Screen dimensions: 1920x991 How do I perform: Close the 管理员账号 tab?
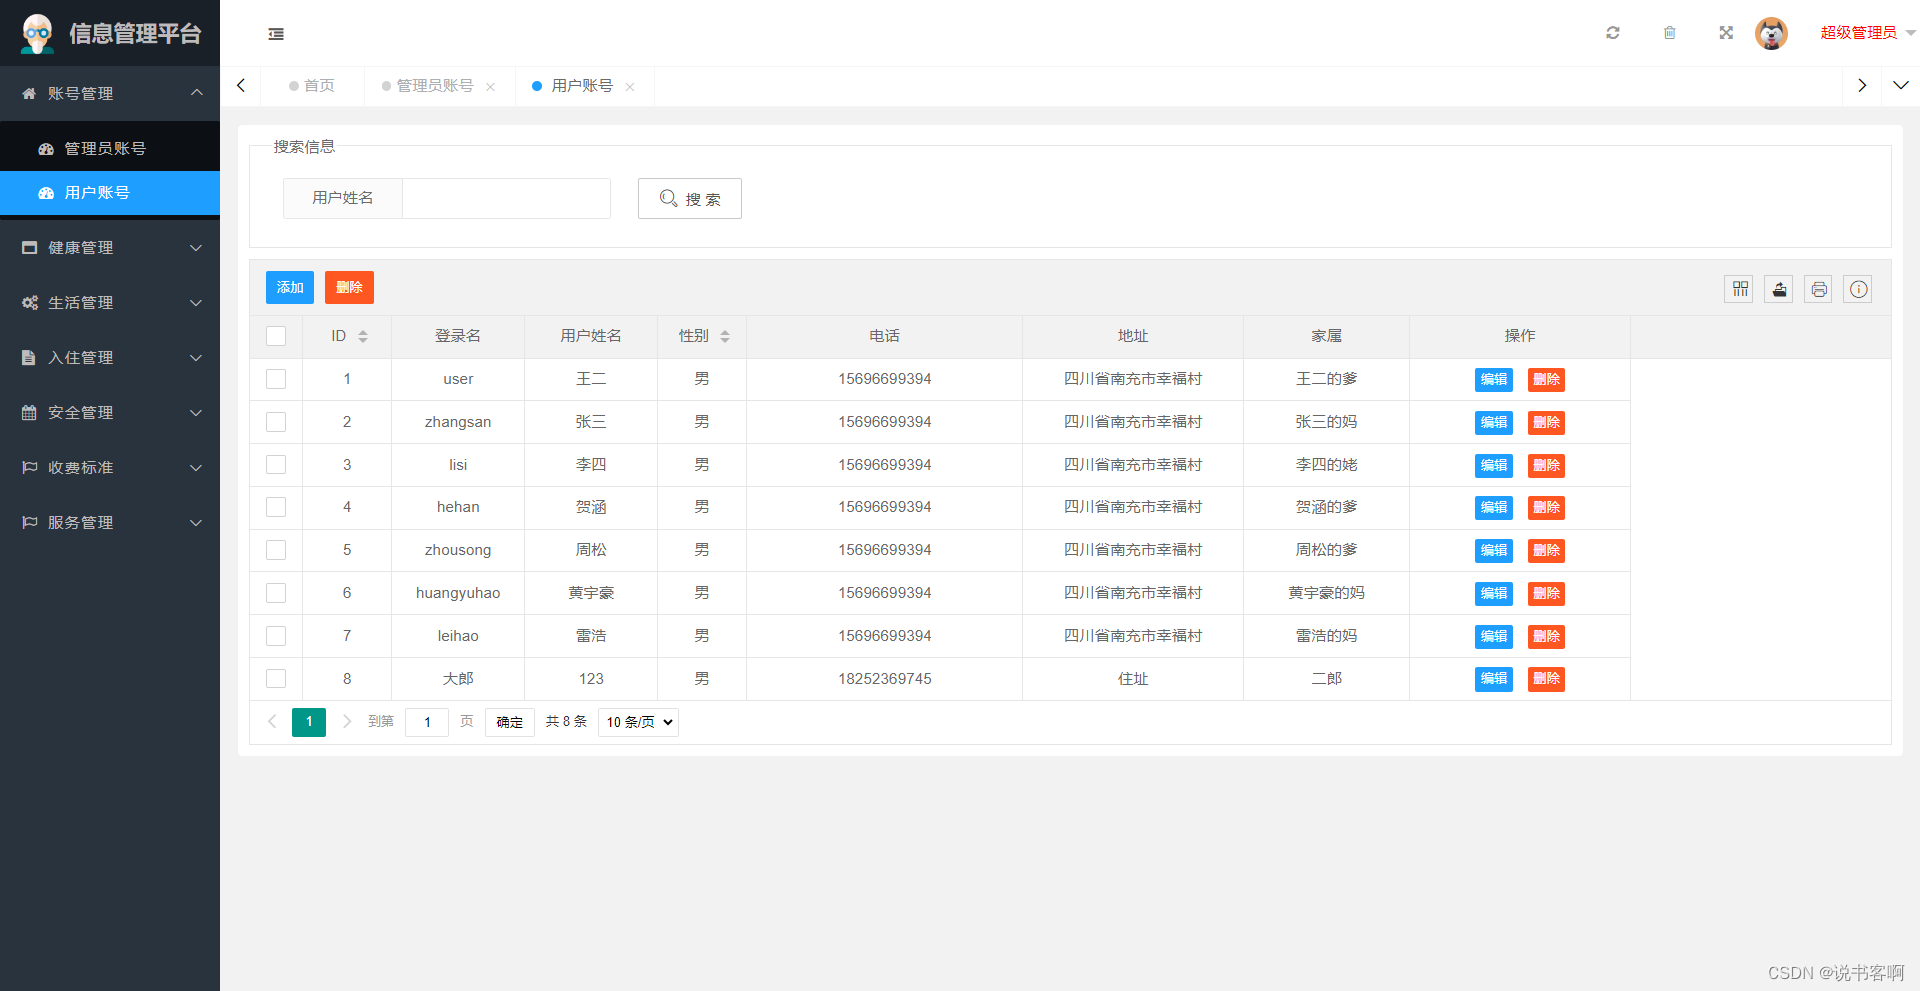pos(491,87)
